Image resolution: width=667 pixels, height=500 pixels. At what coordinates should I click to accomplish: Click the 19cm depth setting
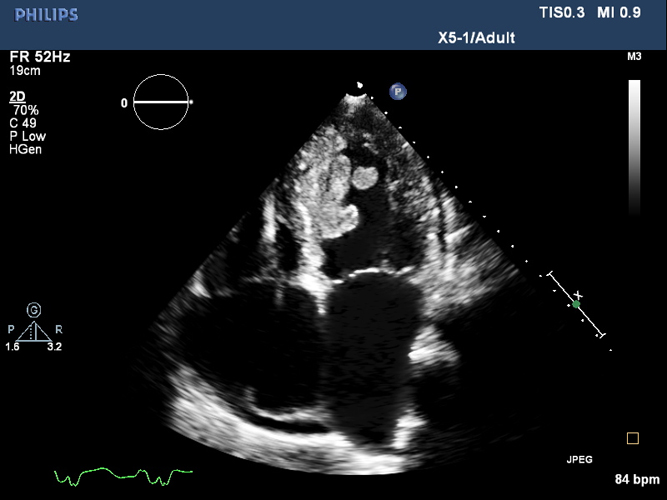coord(25,71)
